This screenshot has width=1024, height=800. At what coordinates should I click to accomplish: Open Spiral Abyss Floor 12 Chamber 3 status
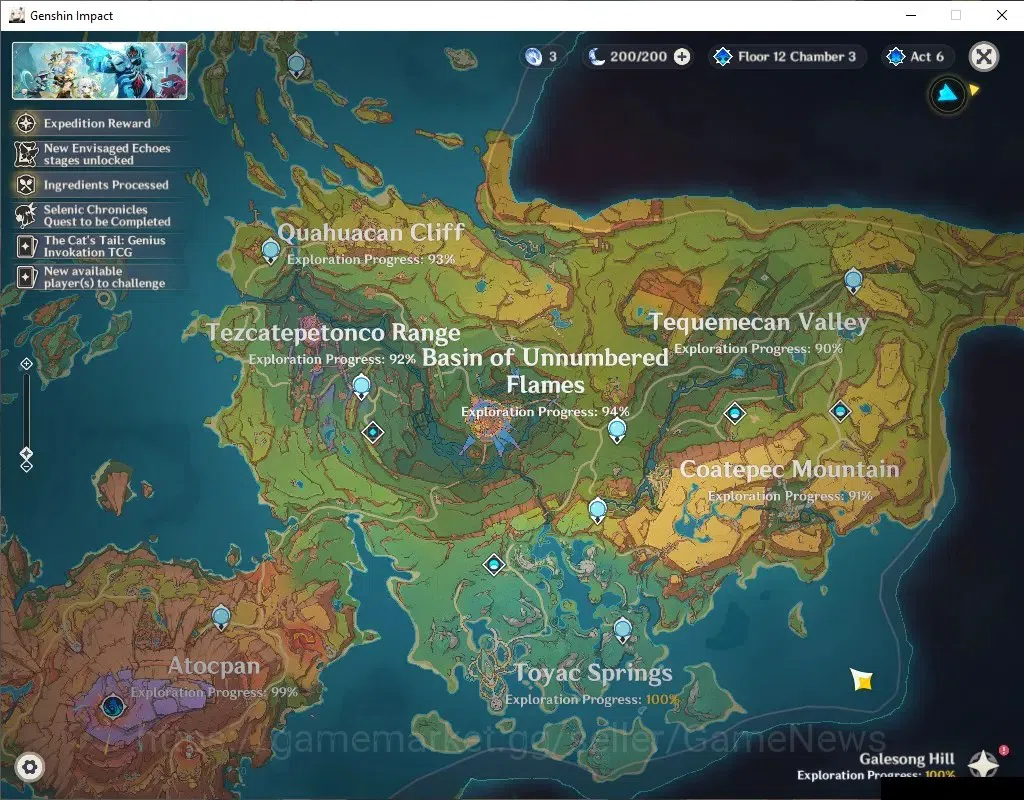pyautogui.click(x=788, y=57)
